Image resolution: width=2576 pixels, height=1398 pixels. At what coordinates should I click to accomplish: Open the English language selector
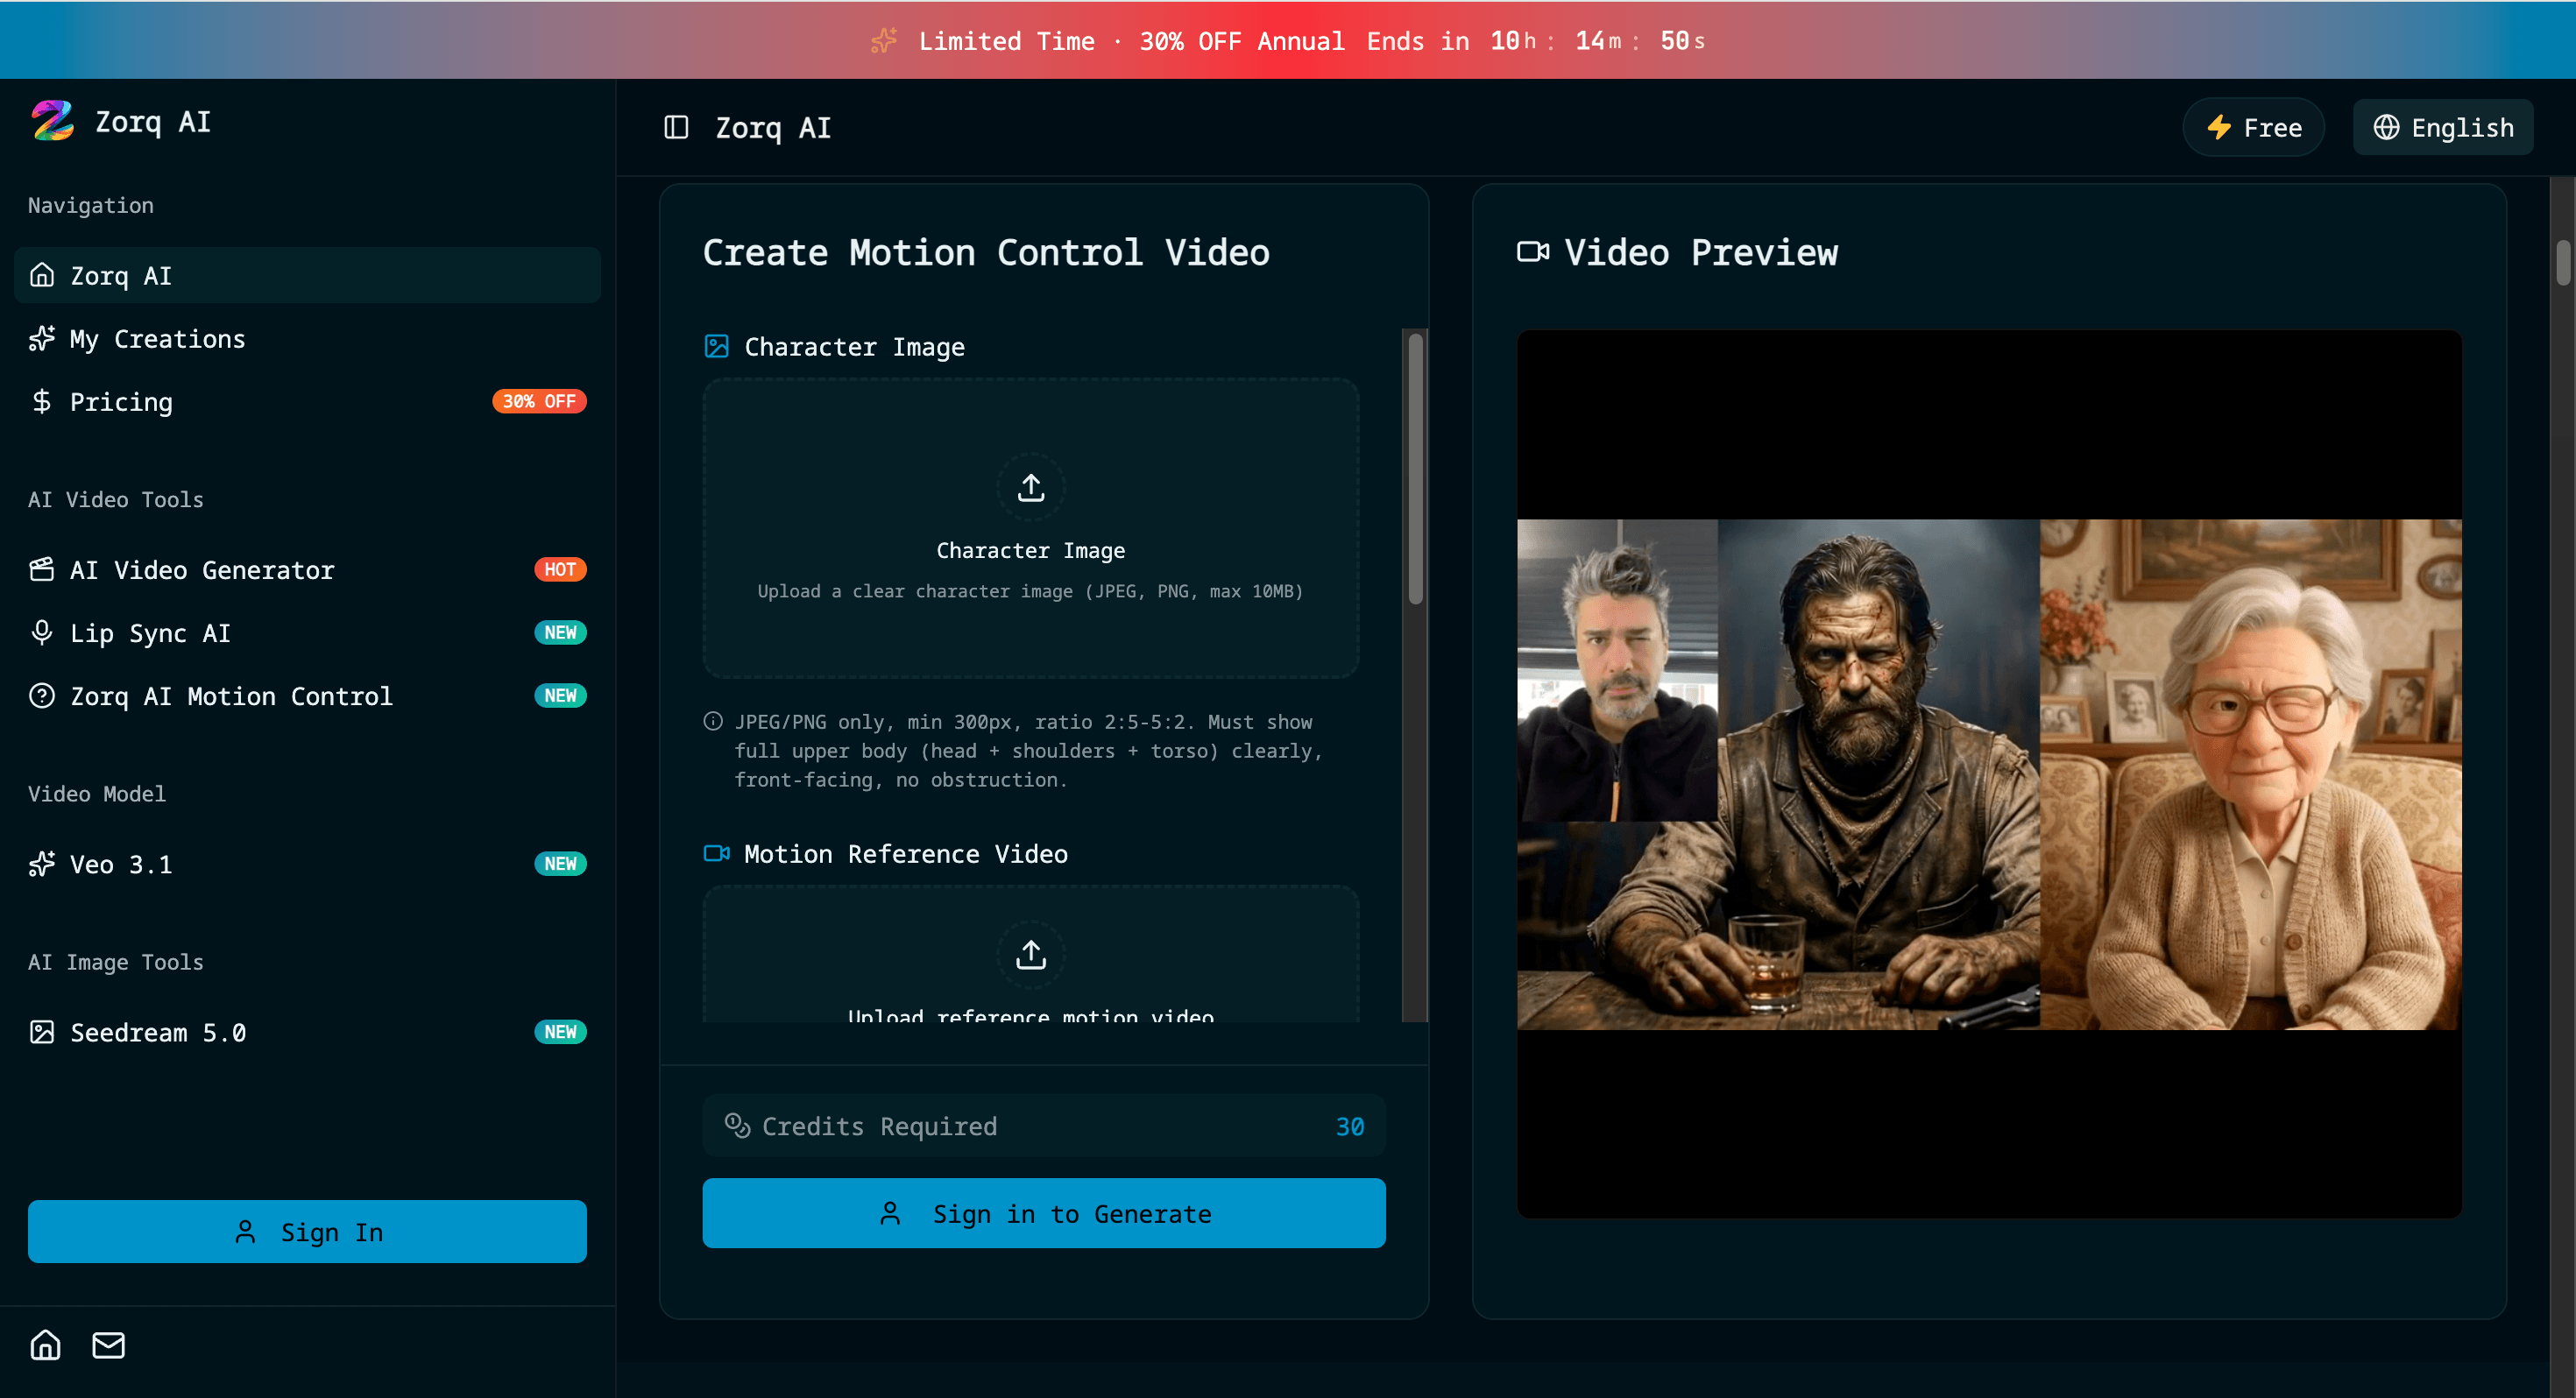coord(2442,128)
